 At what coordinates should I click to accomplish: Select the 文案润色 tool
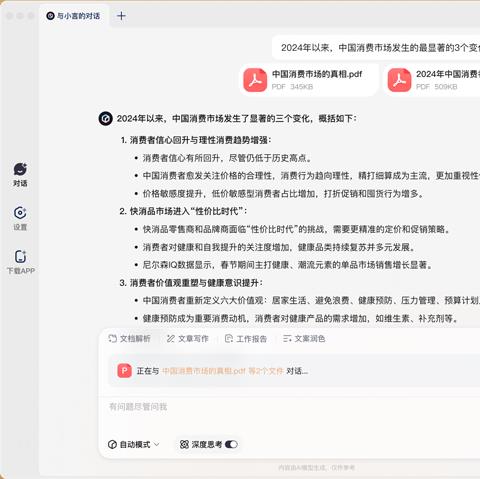[304, 339]
